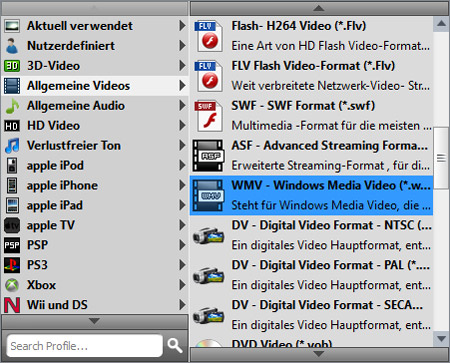Click the category list scroll-up bar
Image resolution: width=450 pixels, height=363 pixels.
95,8
